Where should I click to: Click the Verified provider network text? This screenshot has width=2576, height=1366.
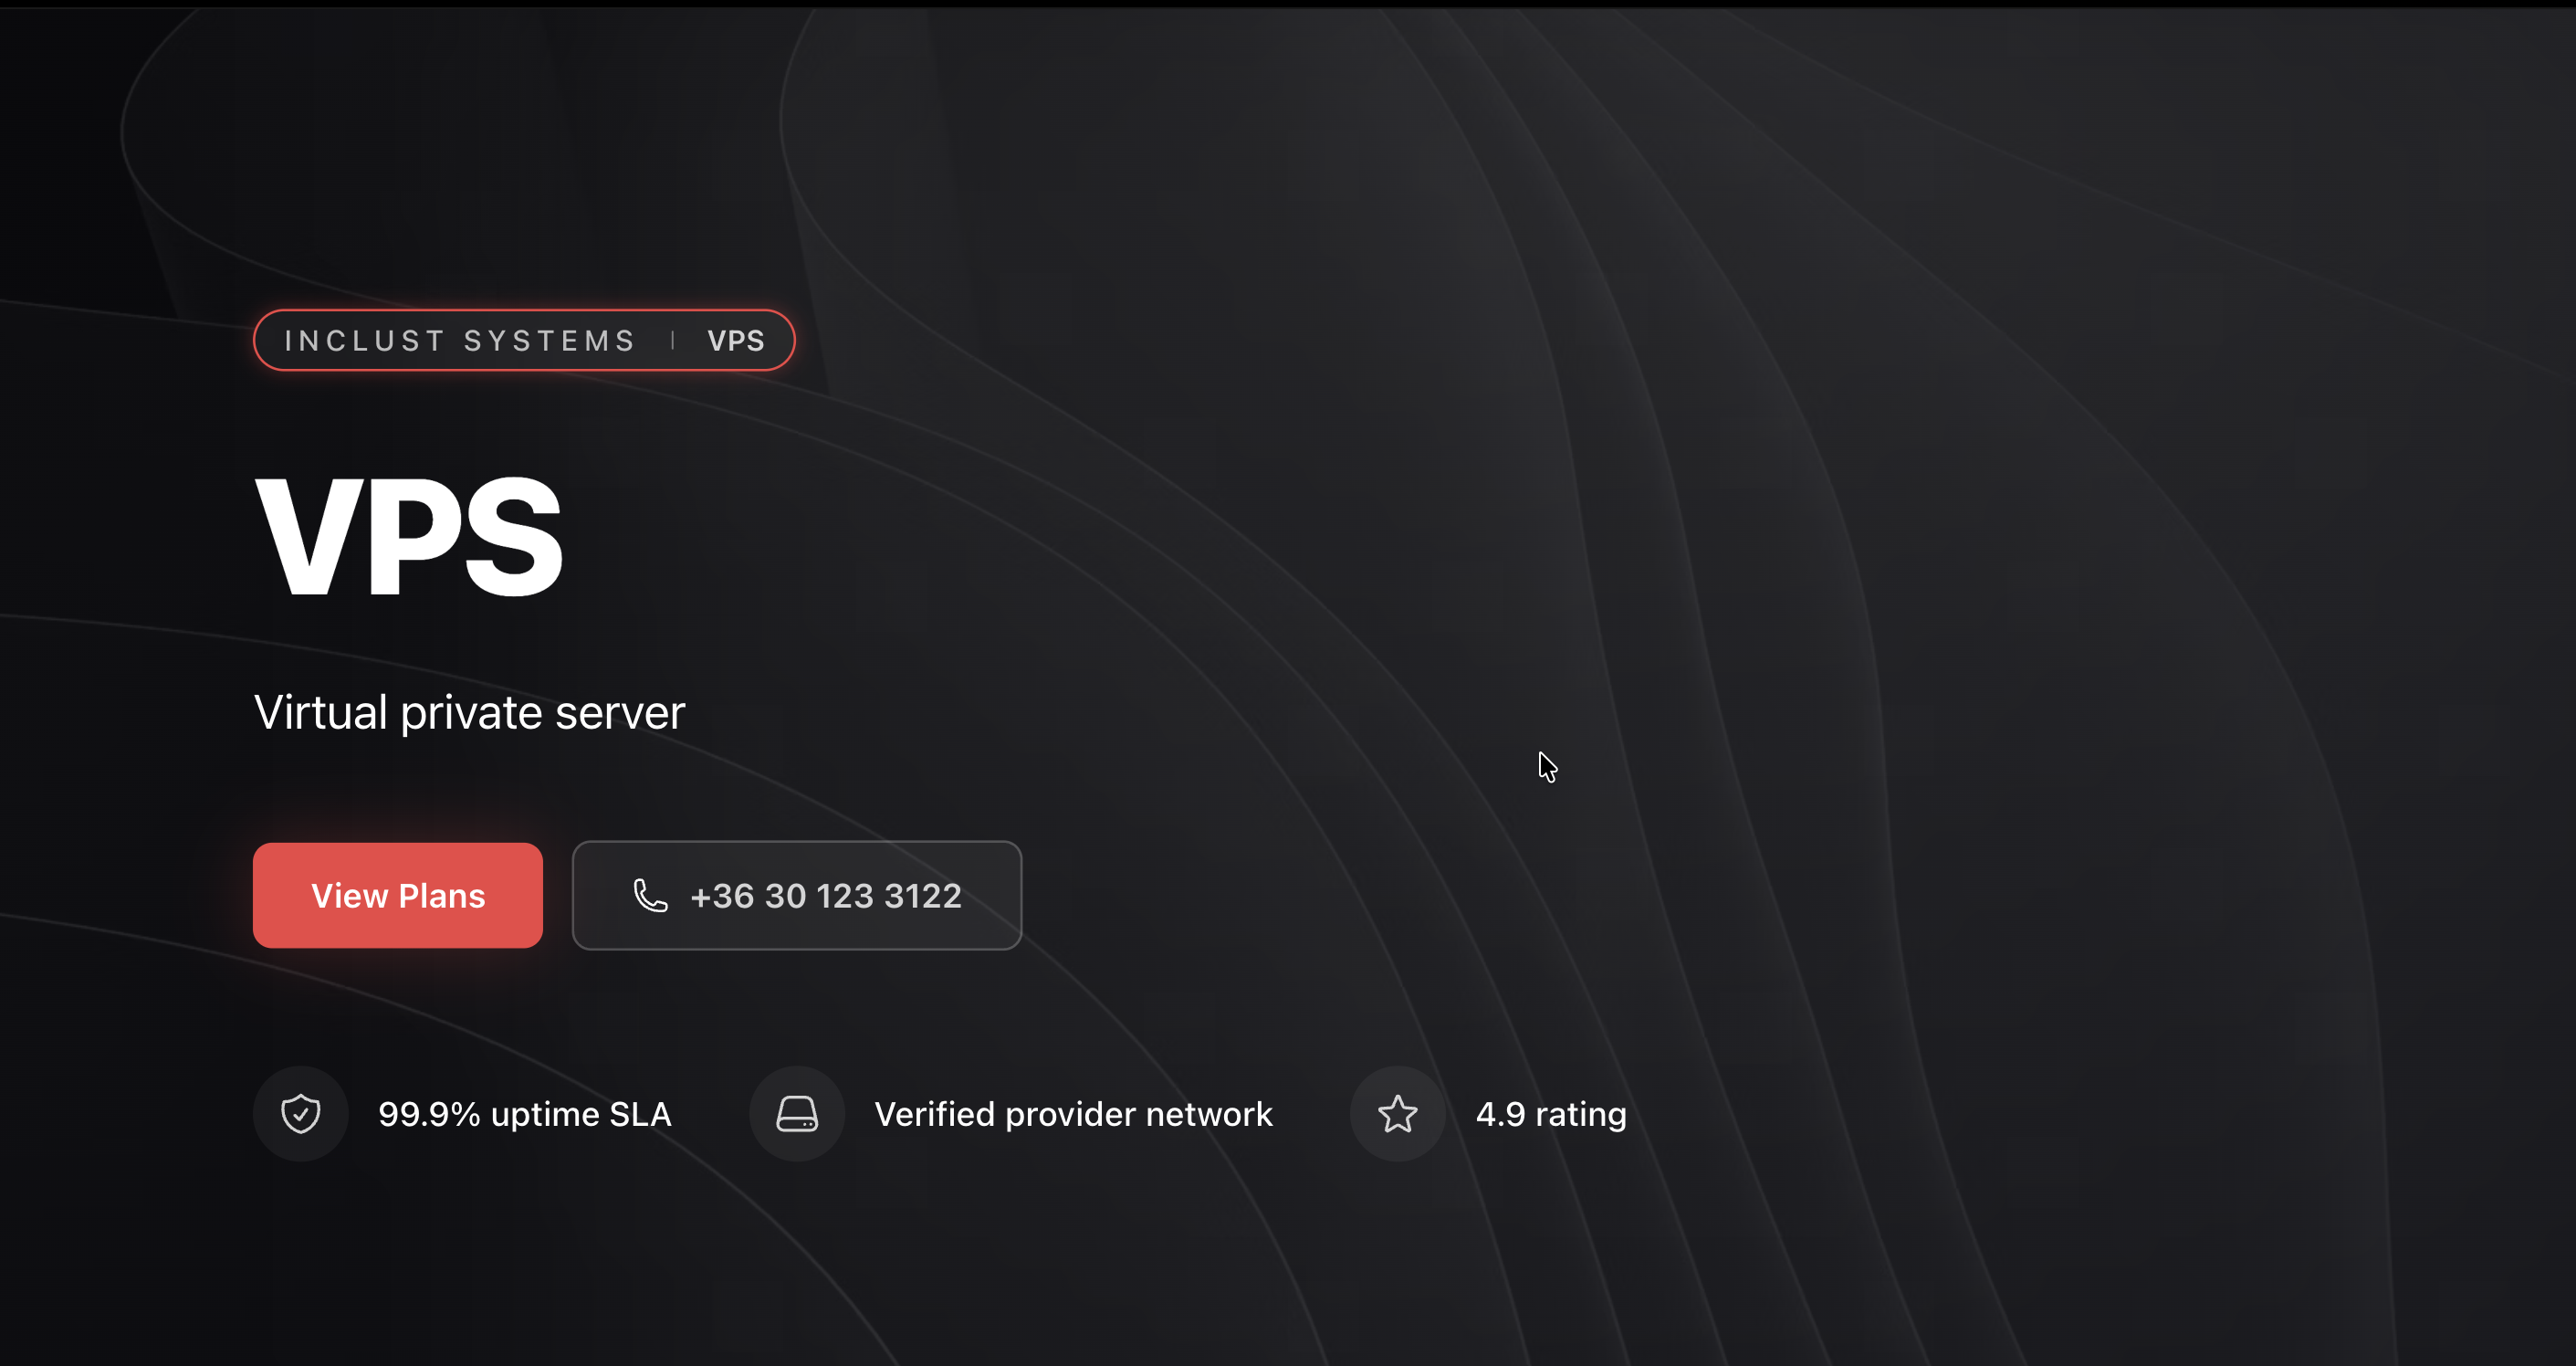[1073, 1114]
